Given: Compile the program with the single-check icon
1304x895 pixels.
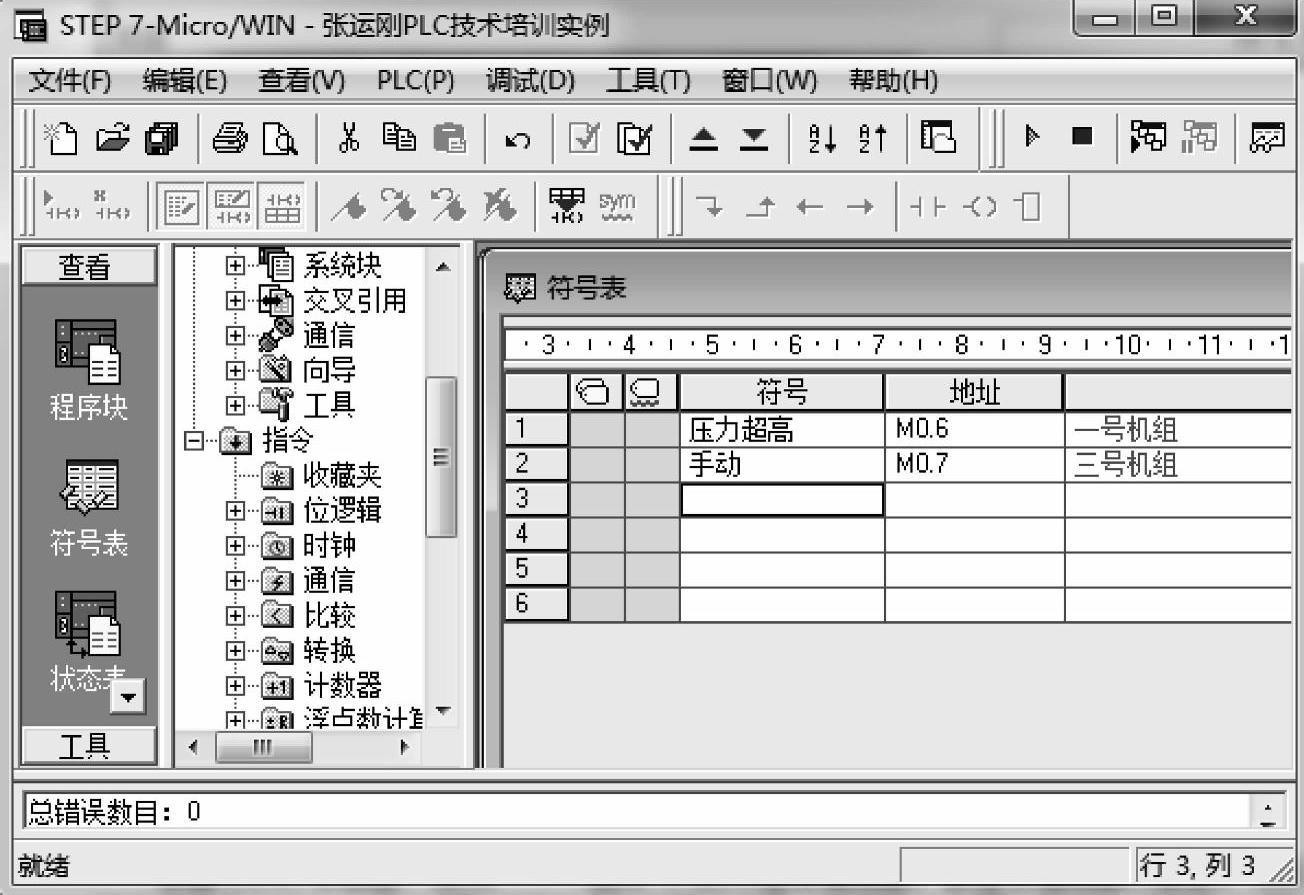Looking at the screenshot, I should pyautogui.click(x=583, y=137).
